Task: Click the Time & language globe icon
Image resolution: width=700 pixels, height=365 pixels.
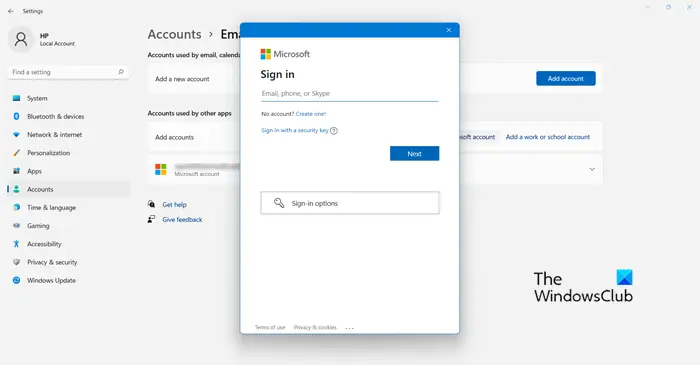Action: 17,207
